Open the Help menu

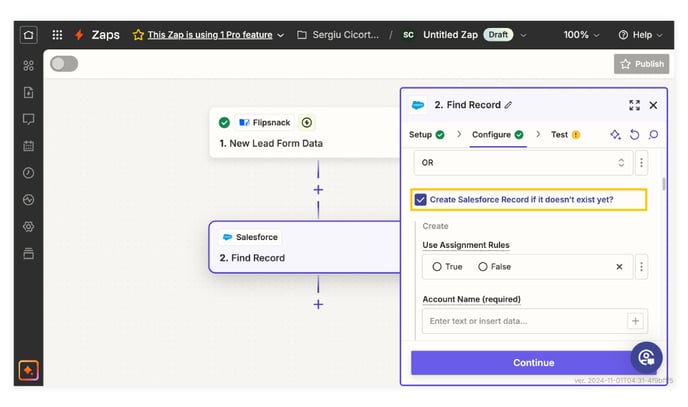pos(640,35)
